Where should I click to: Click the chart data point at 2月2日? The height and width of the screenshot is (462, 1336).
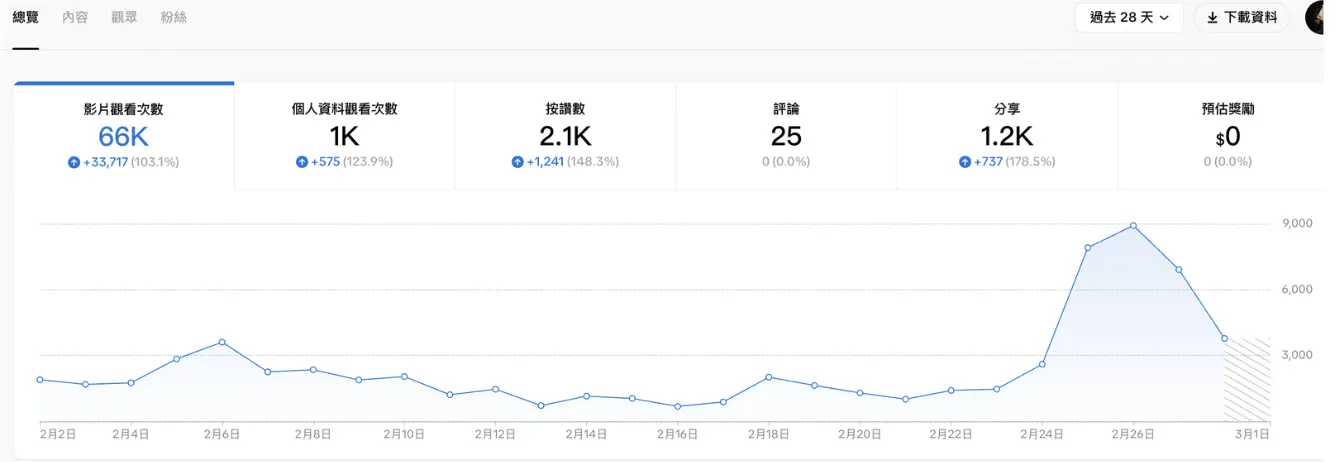point(40,380)
